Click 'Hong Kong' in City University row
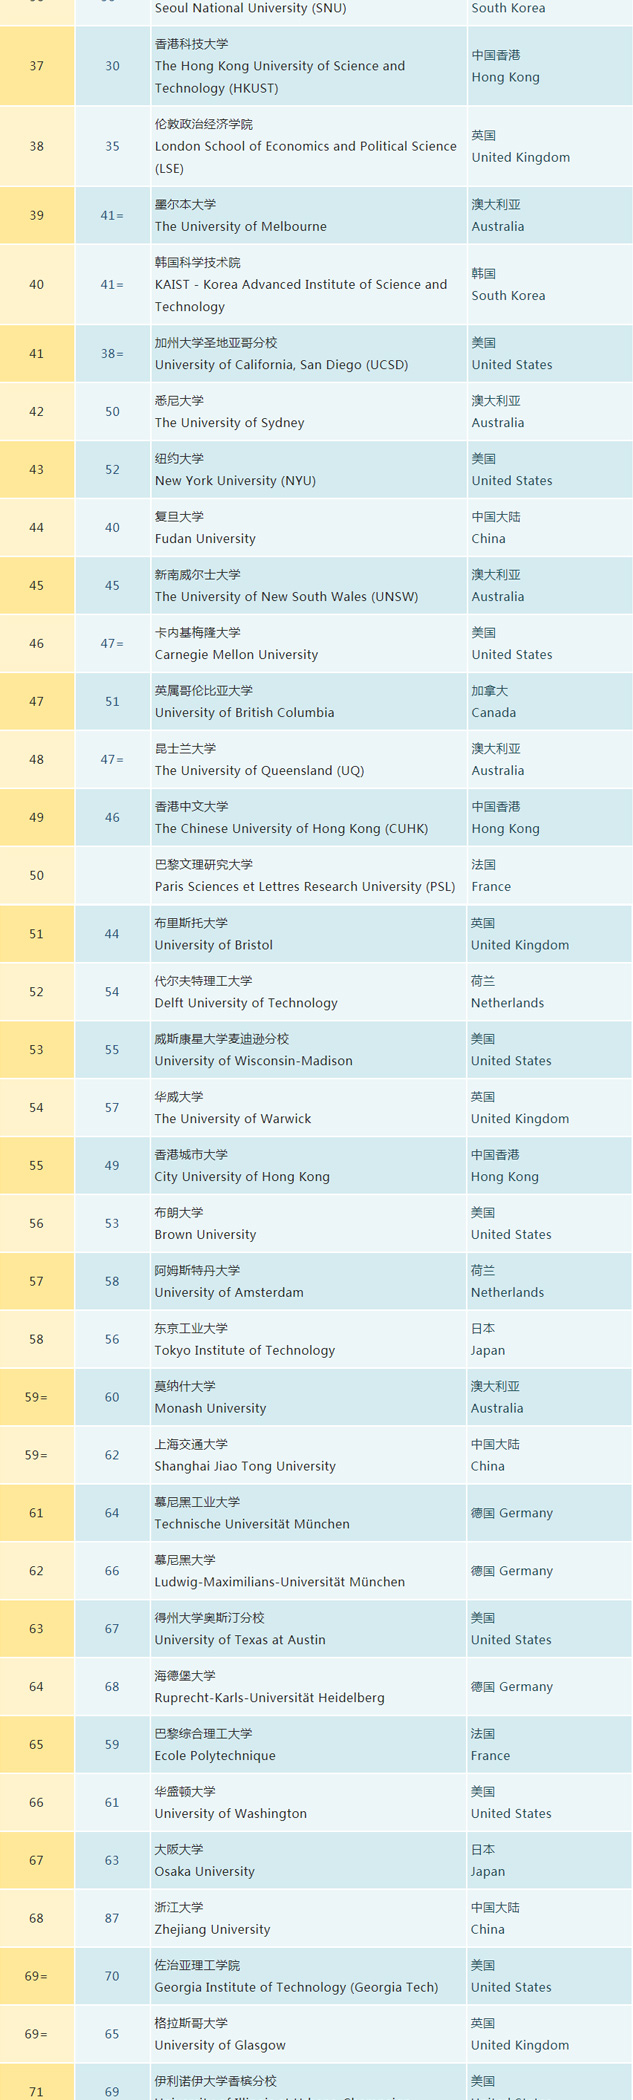633x2100 pixels. click(505, 1177)
